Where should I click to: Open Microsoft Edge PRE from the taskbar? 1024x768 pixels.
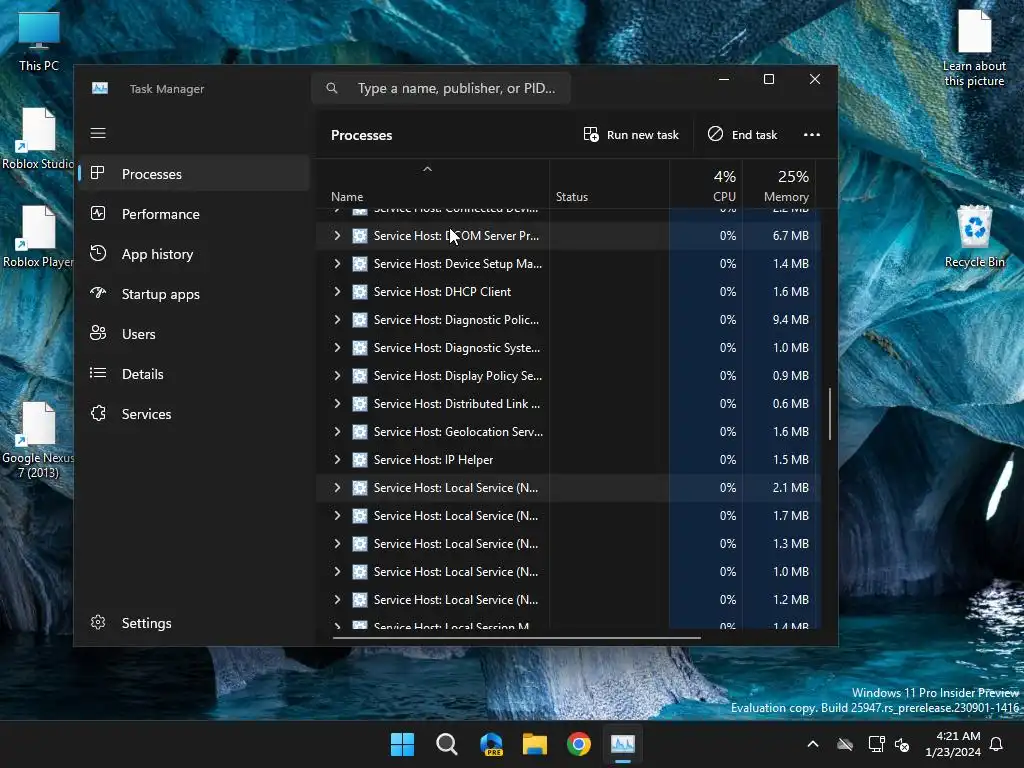click(491, 744)
